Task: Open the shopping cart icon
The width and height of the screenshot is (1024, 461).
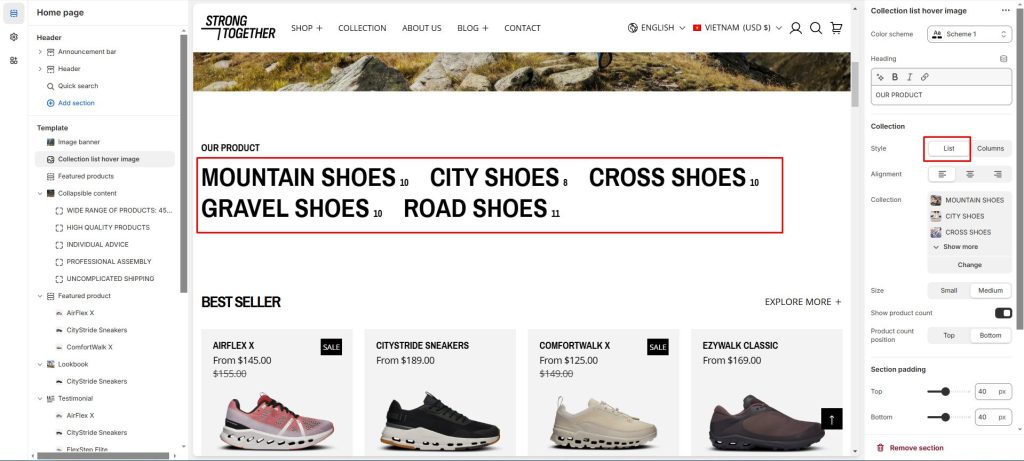Action: (836, 28)
